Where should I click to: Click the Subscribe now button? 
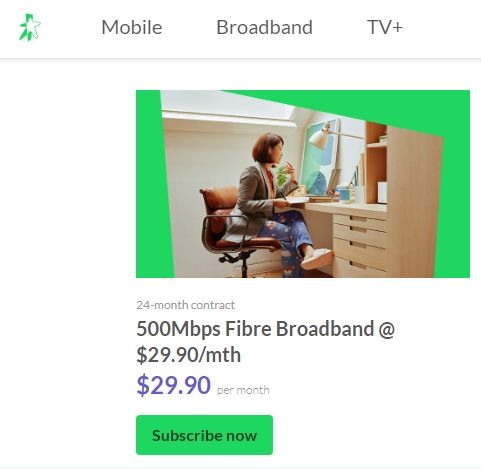click(204, 435)
